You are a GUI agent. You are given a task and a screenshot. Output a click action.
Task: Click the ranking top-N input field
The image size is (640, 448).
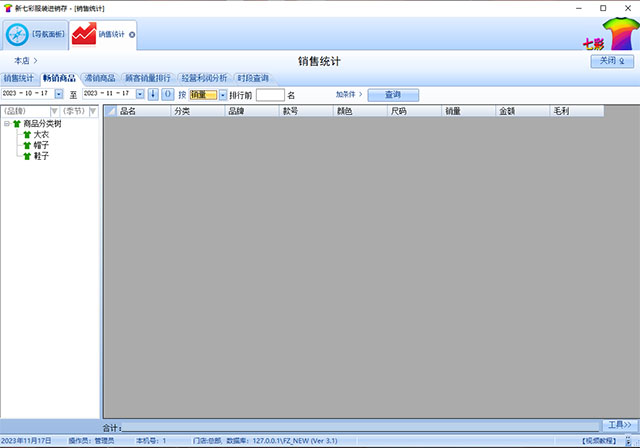[x=270, y=95]
